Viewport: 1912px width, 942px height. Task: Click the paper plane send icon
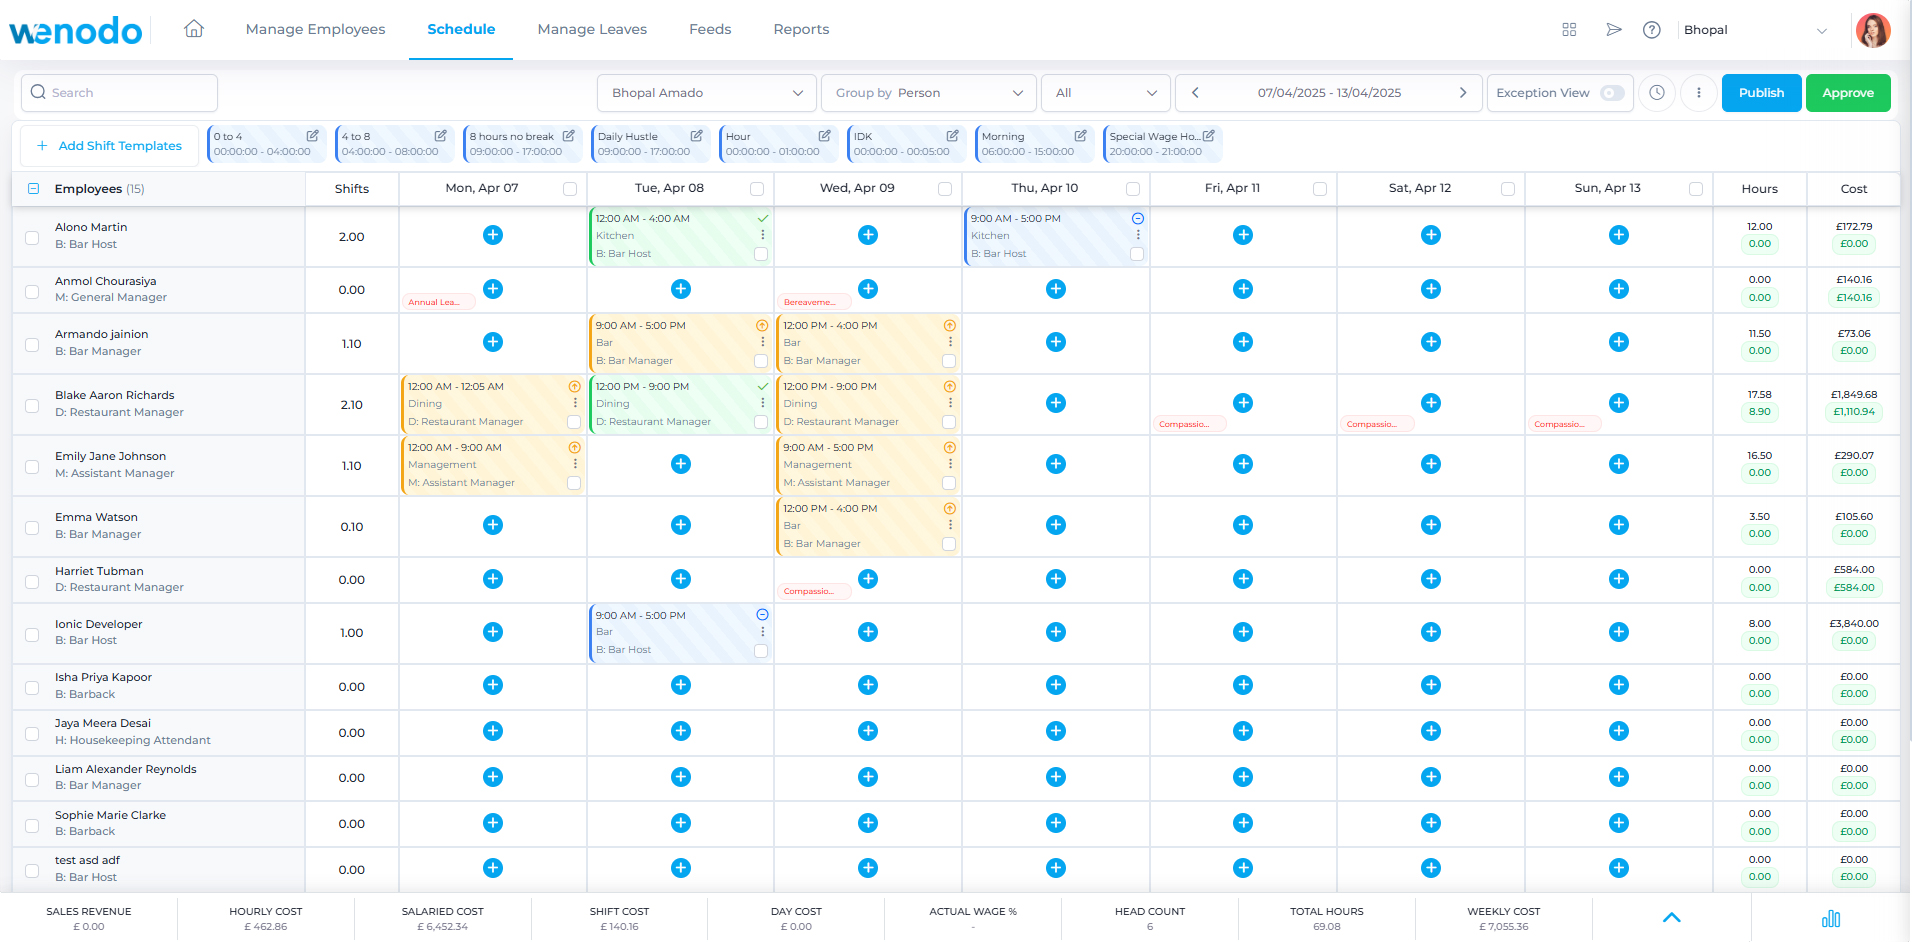[1613, 30]
